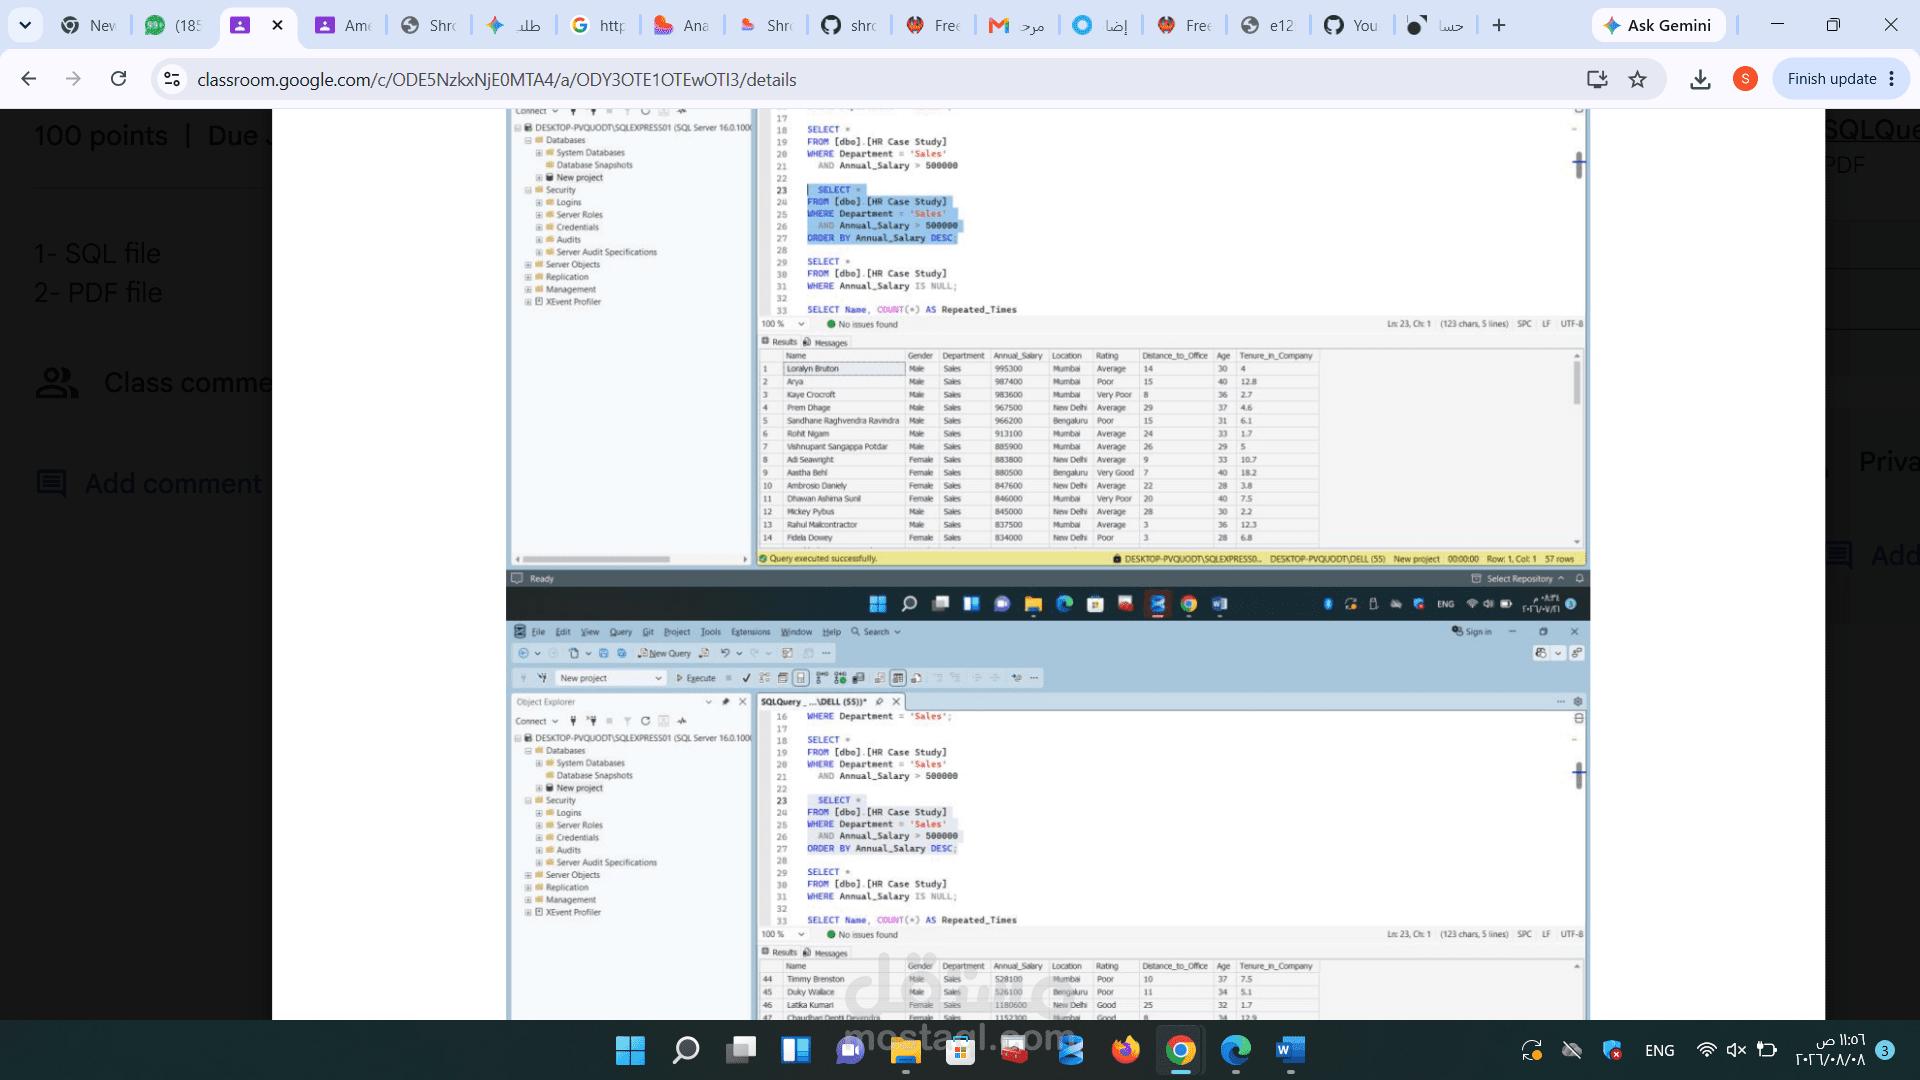
Task: Click the Undo icon in lower SSMS toolbar
Action: 725,653
